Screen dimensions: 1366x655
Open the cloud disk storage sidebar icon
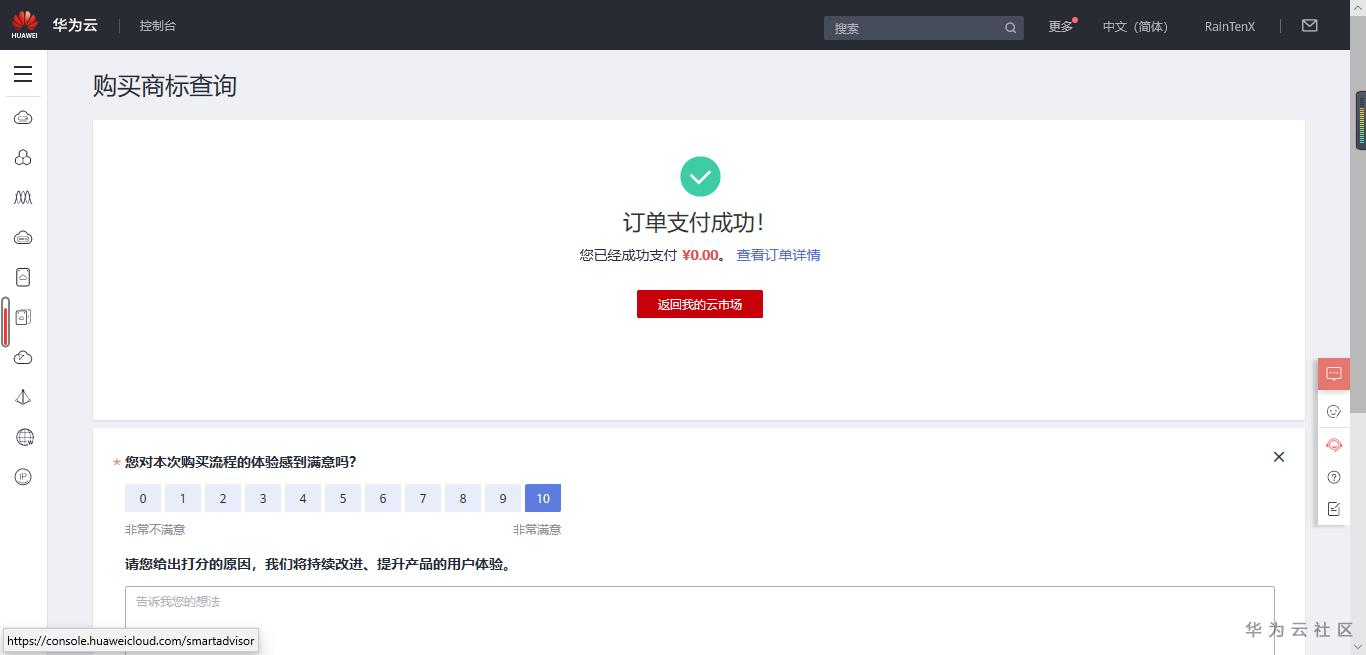[x=23, y=278]
